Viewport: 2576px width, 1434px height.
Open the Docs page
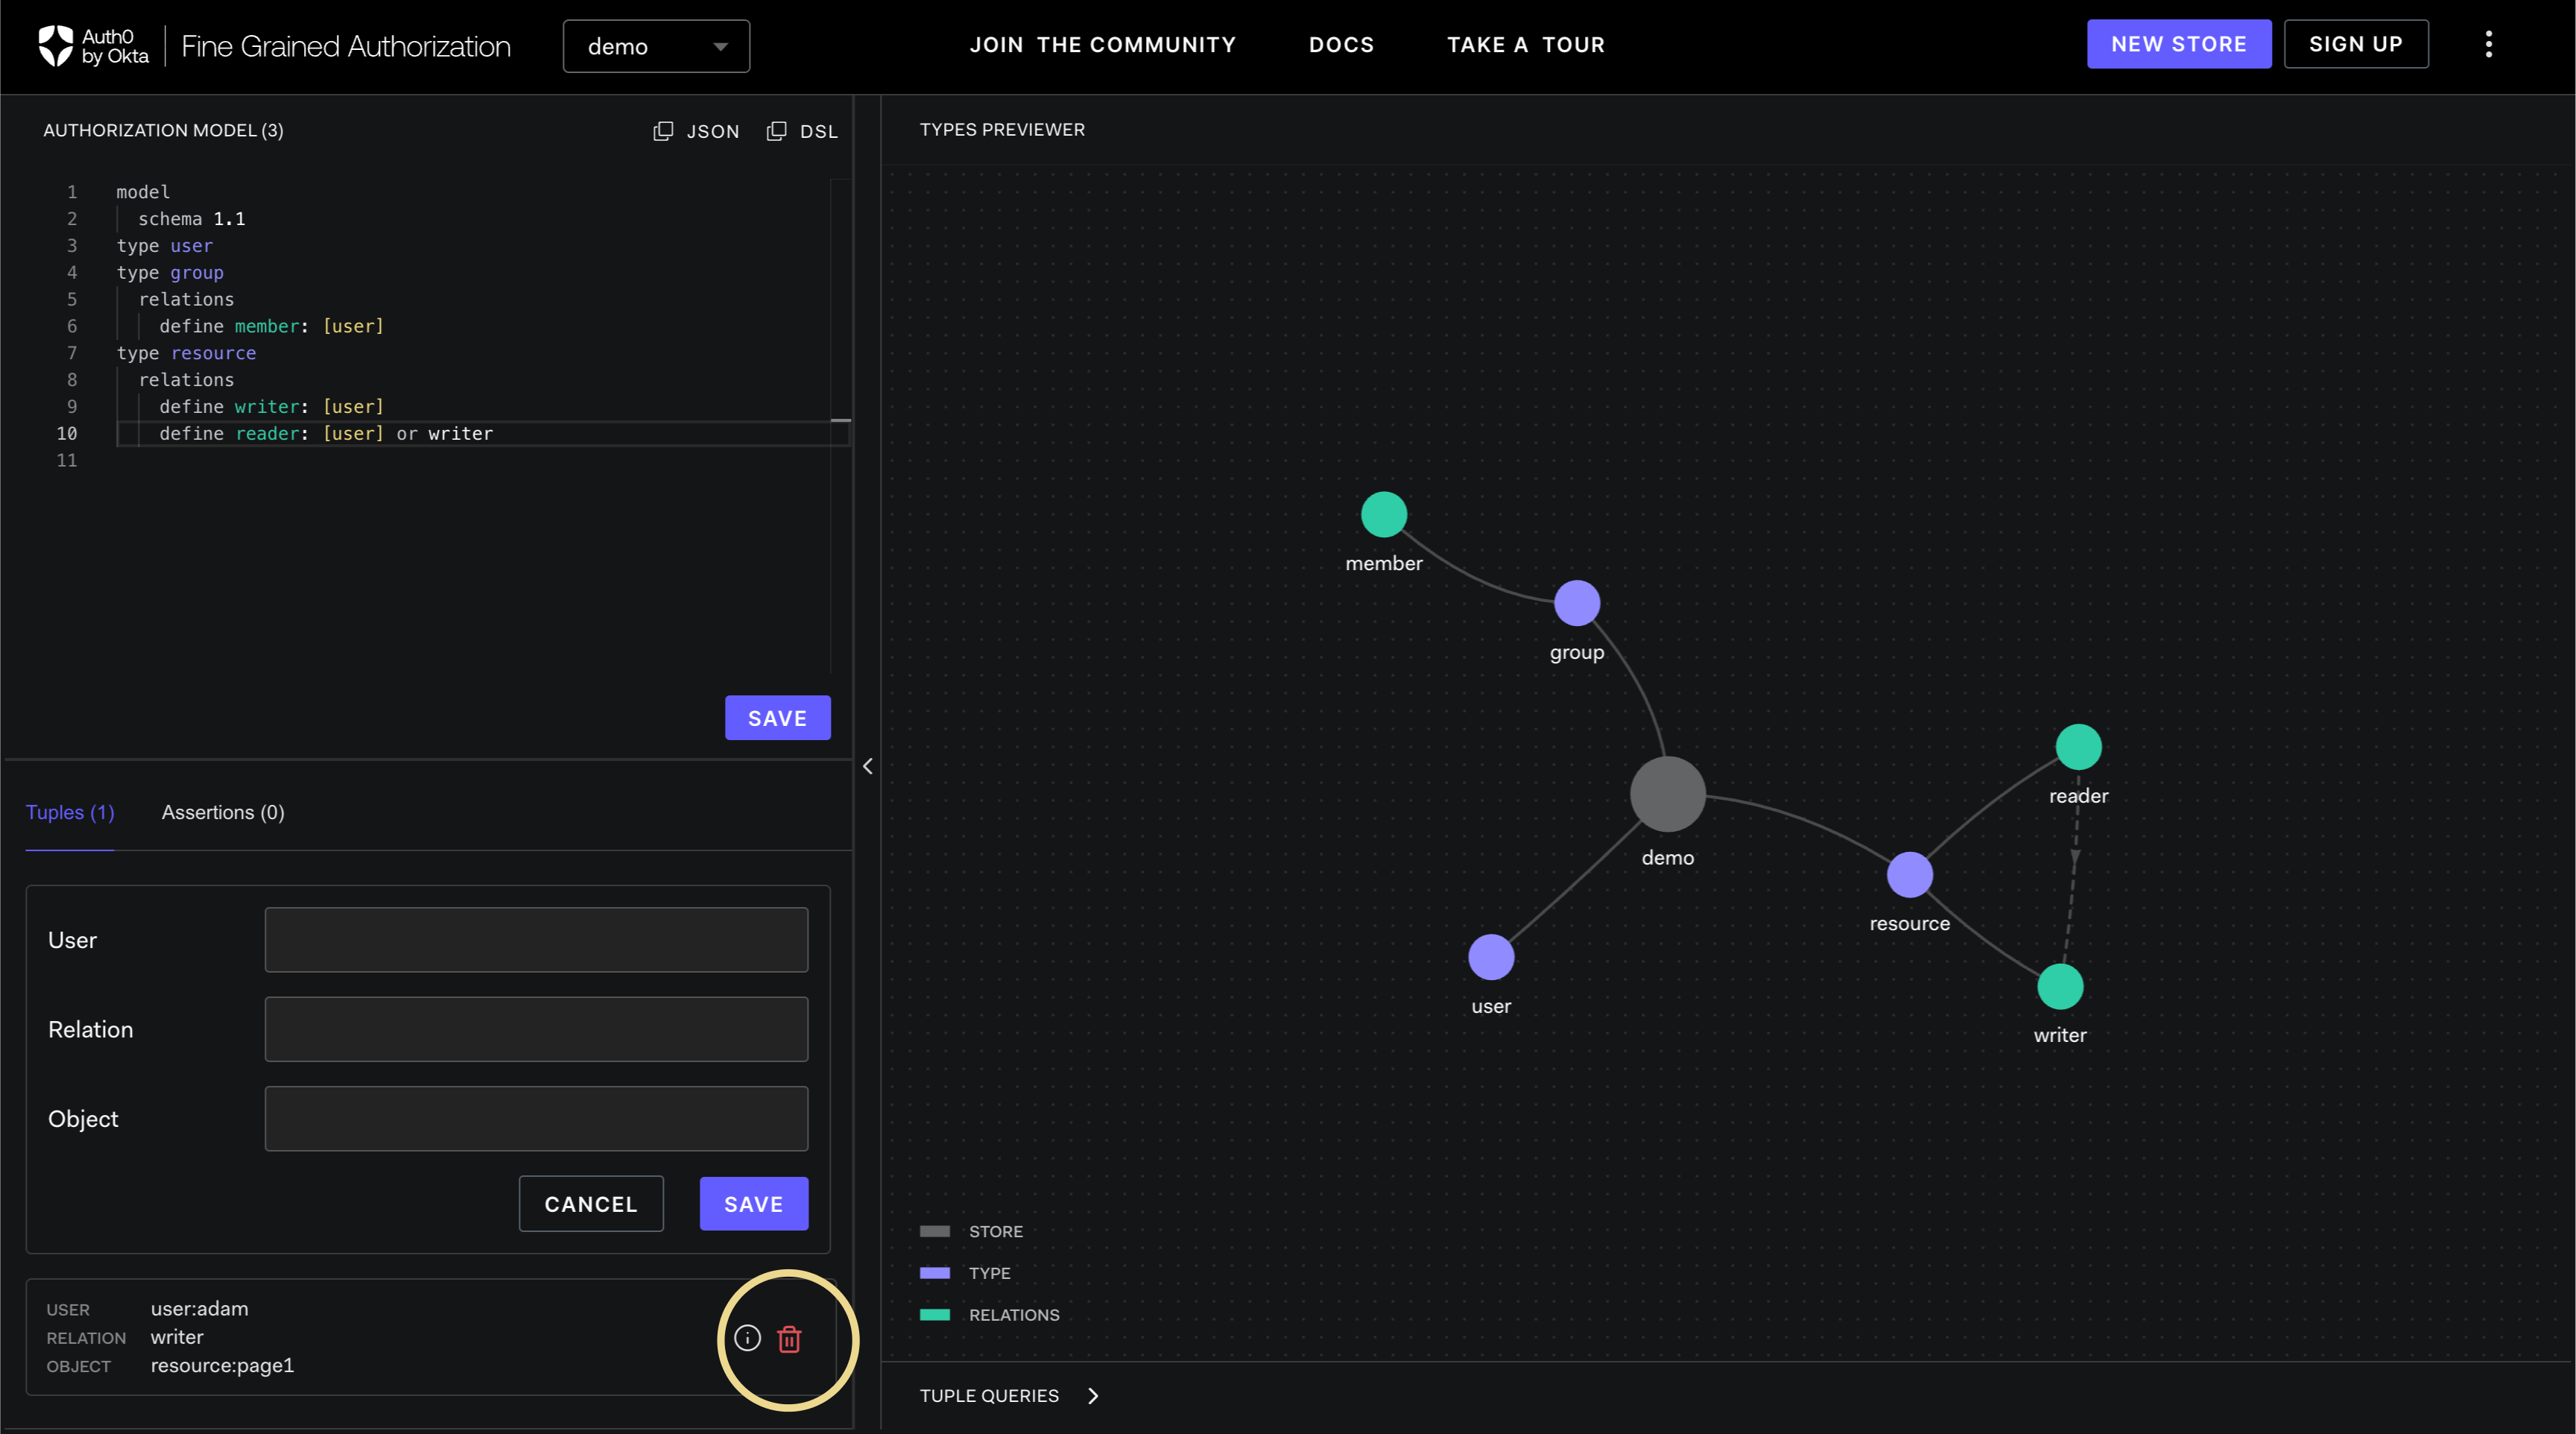tap(1341, 44)
